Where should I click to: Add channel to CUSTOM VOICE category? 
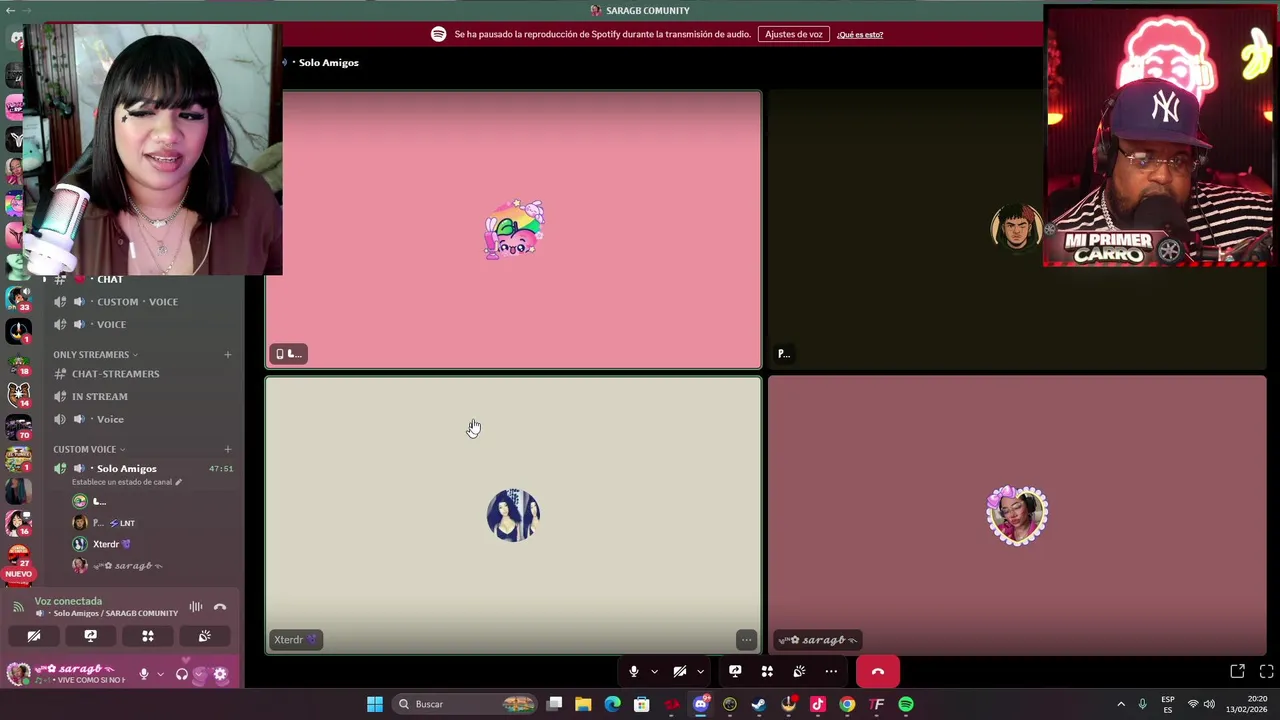[x=227, y=449]
